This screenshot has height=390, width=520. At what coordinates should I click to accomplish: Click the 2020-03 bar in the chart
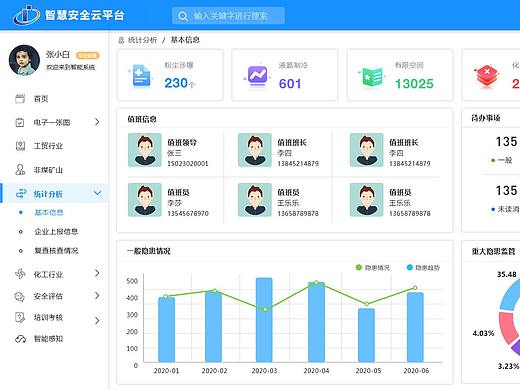click(x=264, y=320)
